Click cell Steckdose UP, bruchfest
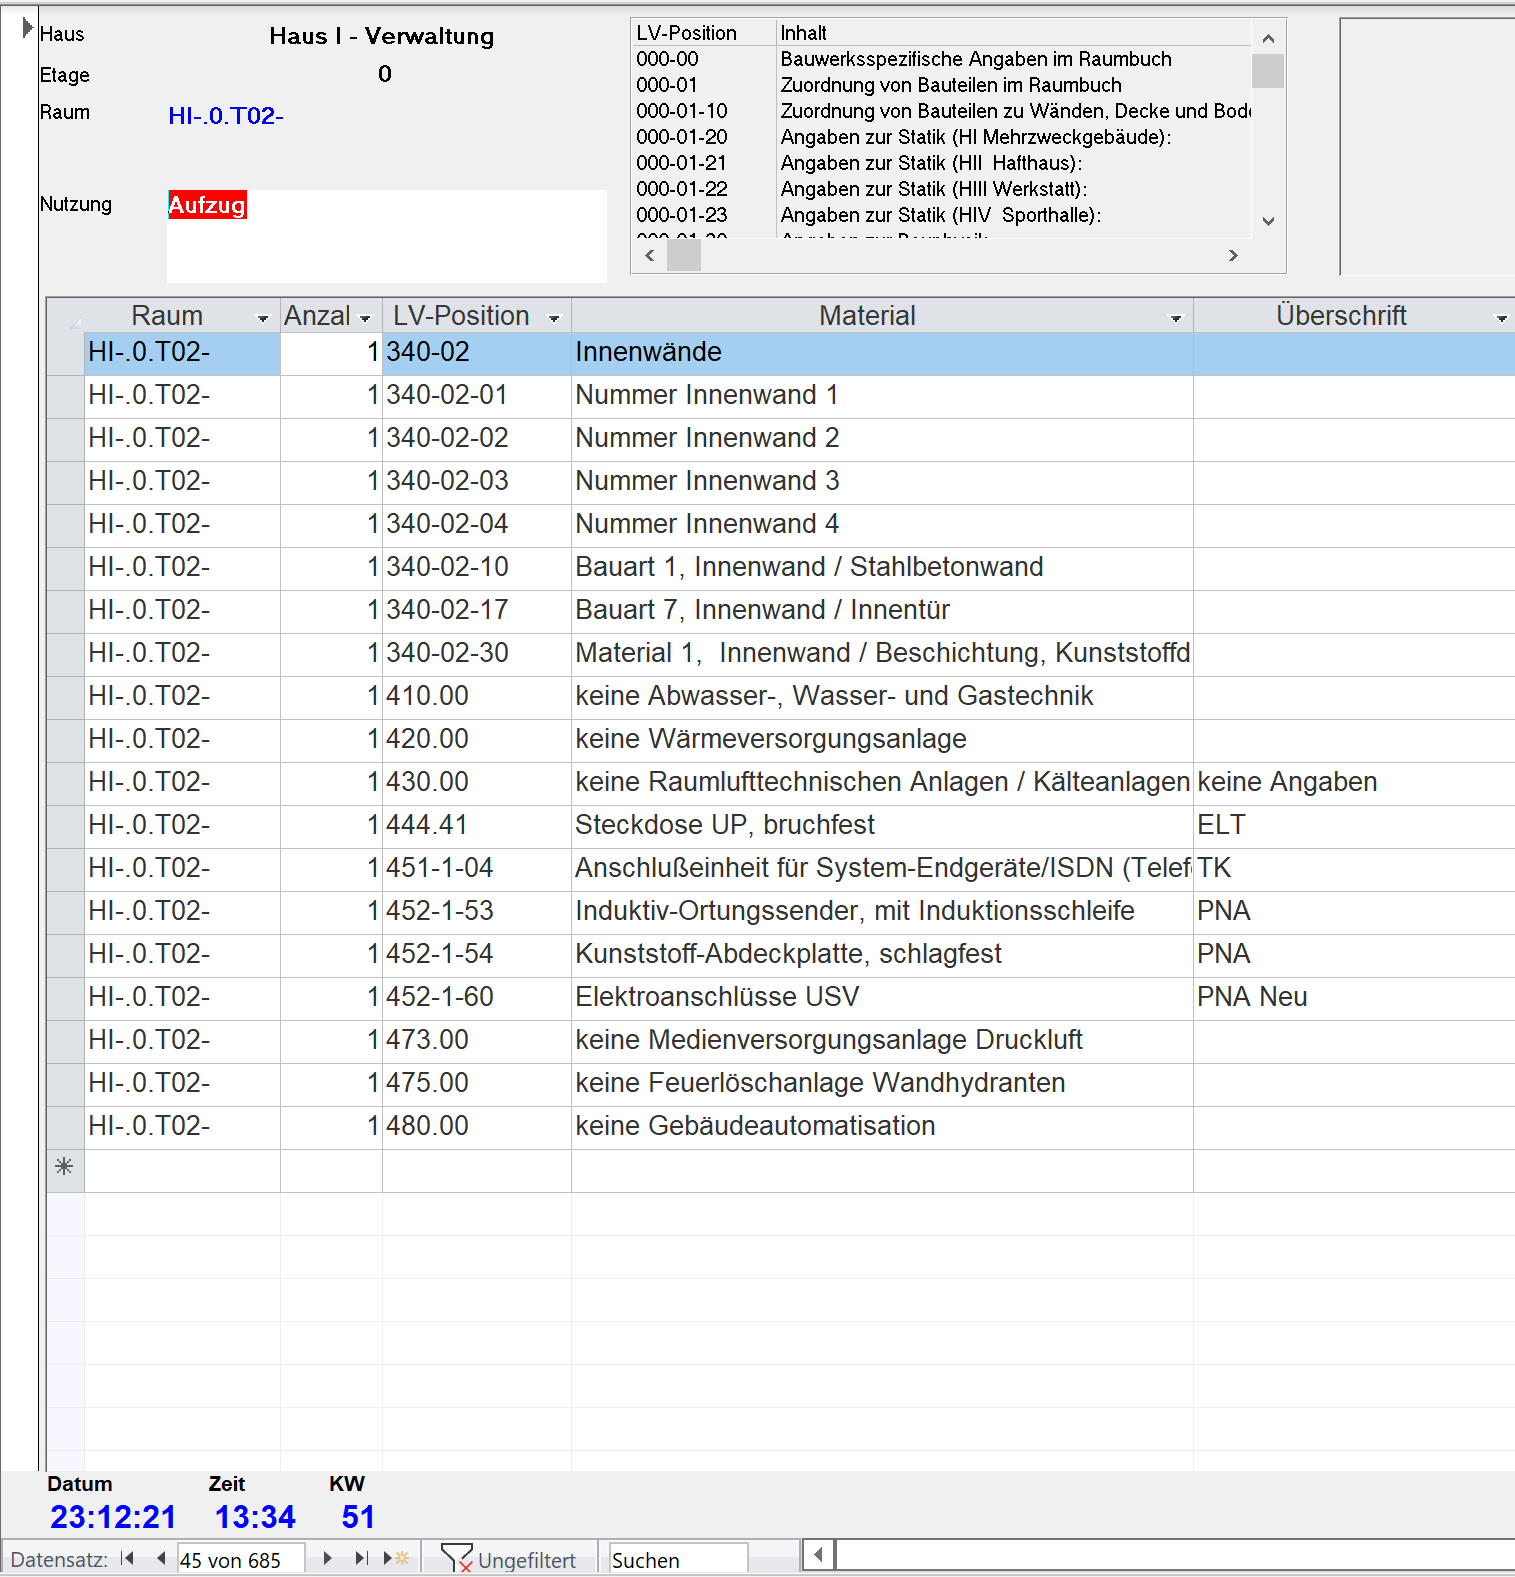1515x1577 pixels. (882, 825)
